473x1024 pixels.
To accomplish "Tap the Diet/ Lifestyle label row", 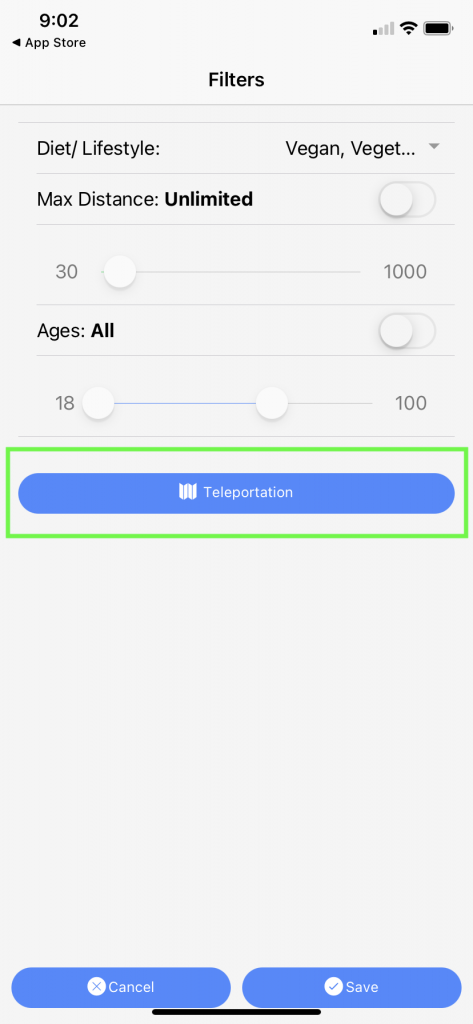I will click(245, 148).
